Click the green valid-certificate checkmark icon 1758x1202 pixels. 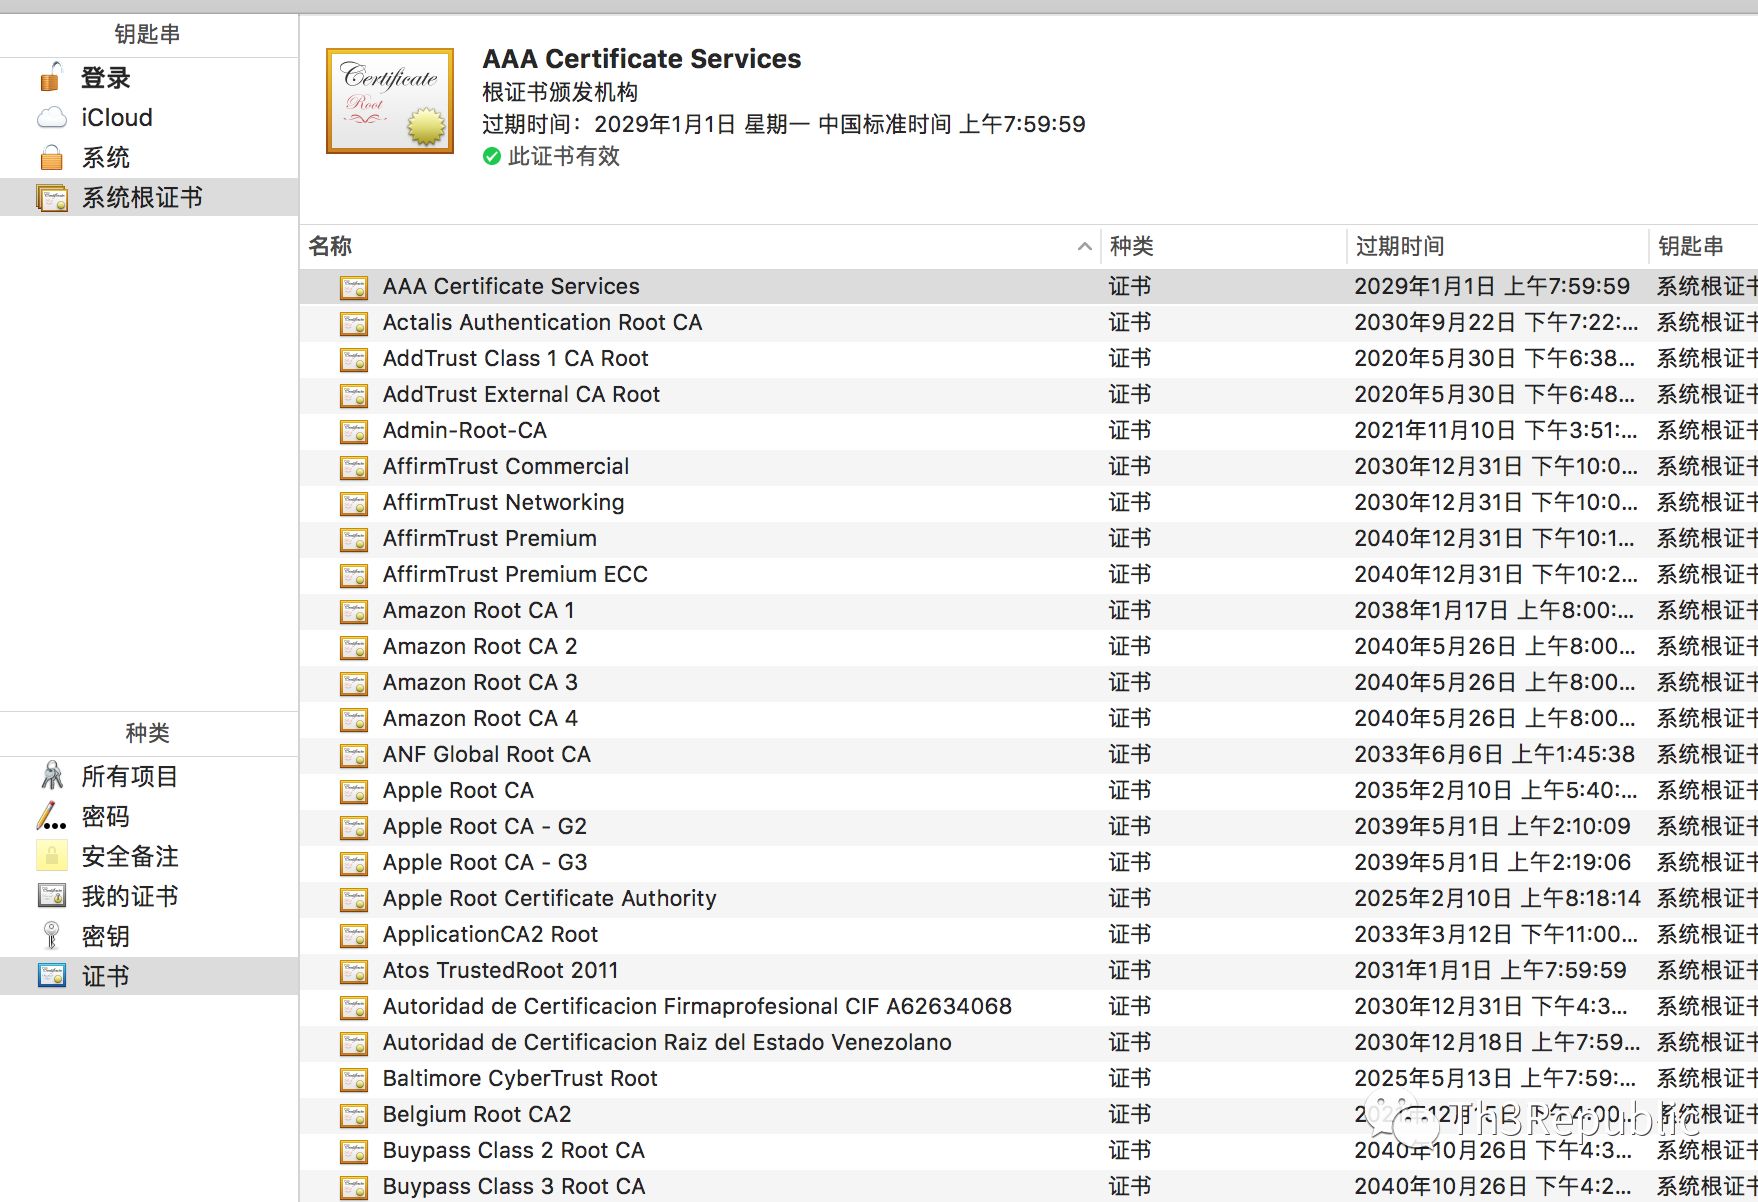tap(492, 156)
